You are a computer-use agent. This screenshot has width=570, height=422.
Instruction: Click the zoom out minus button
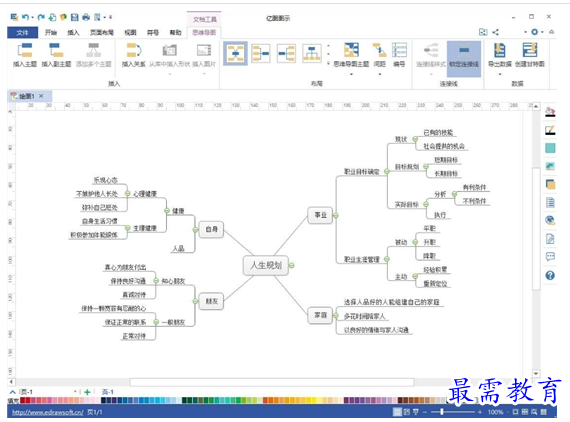tap(425, 412)
